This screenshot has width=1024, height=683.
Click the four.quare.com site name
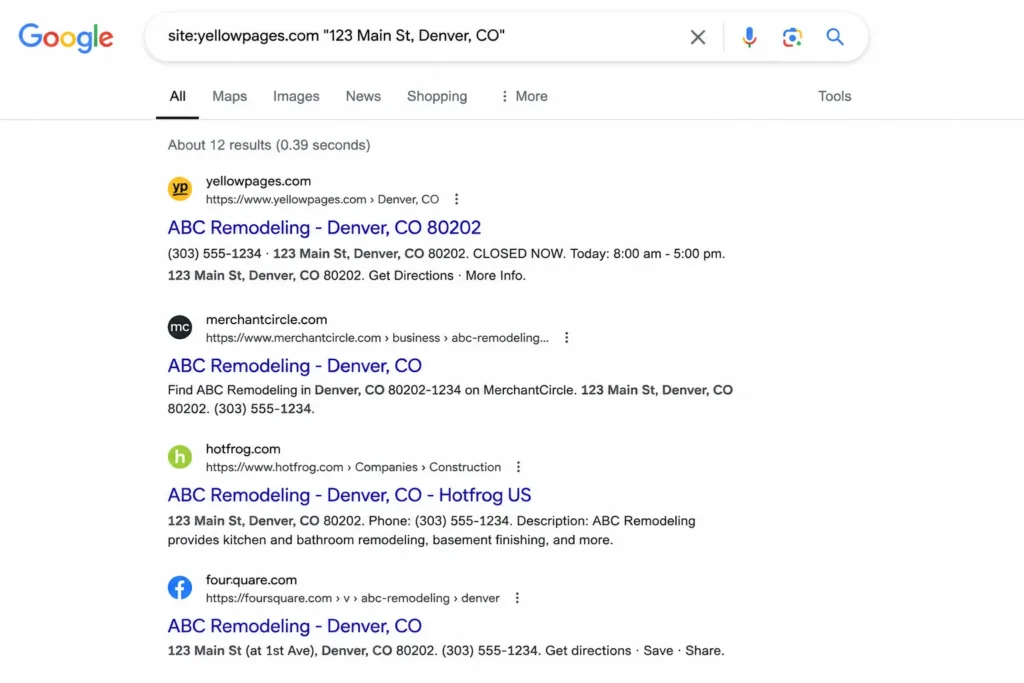coord(251,580)
